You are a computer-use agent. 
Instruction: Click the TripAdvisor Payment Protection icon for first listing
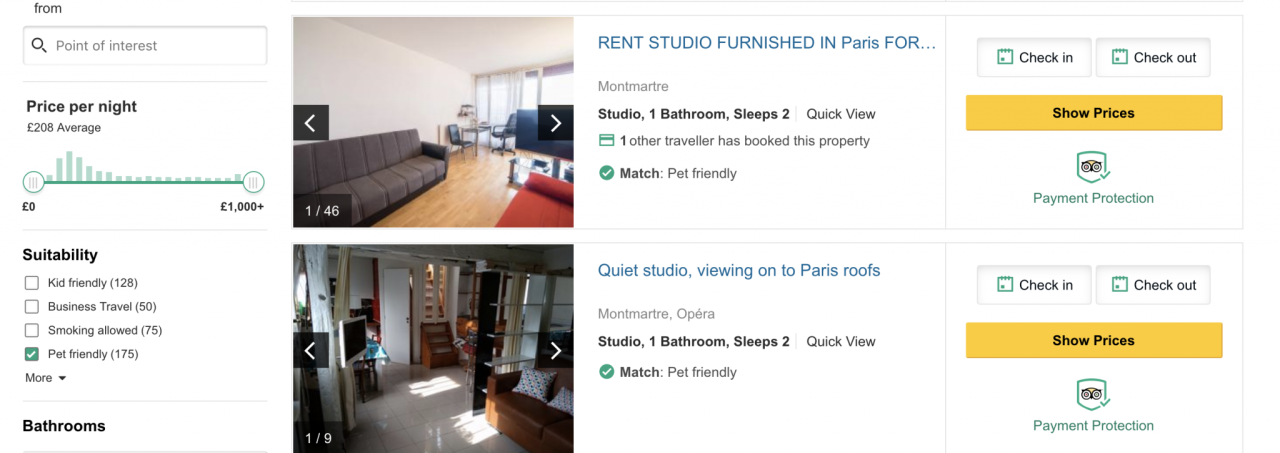[x=1093, y=167]
